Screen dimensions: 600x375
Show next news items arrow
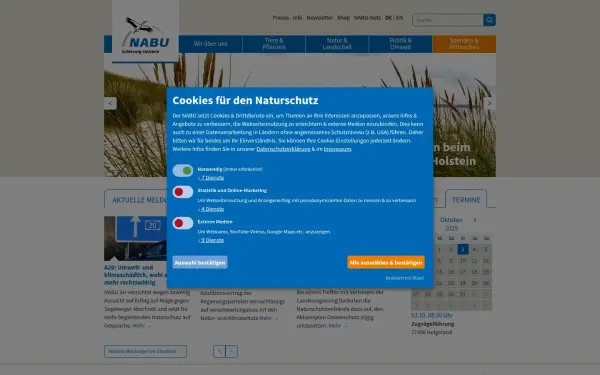pyautogui.click(x=232, y=351)
